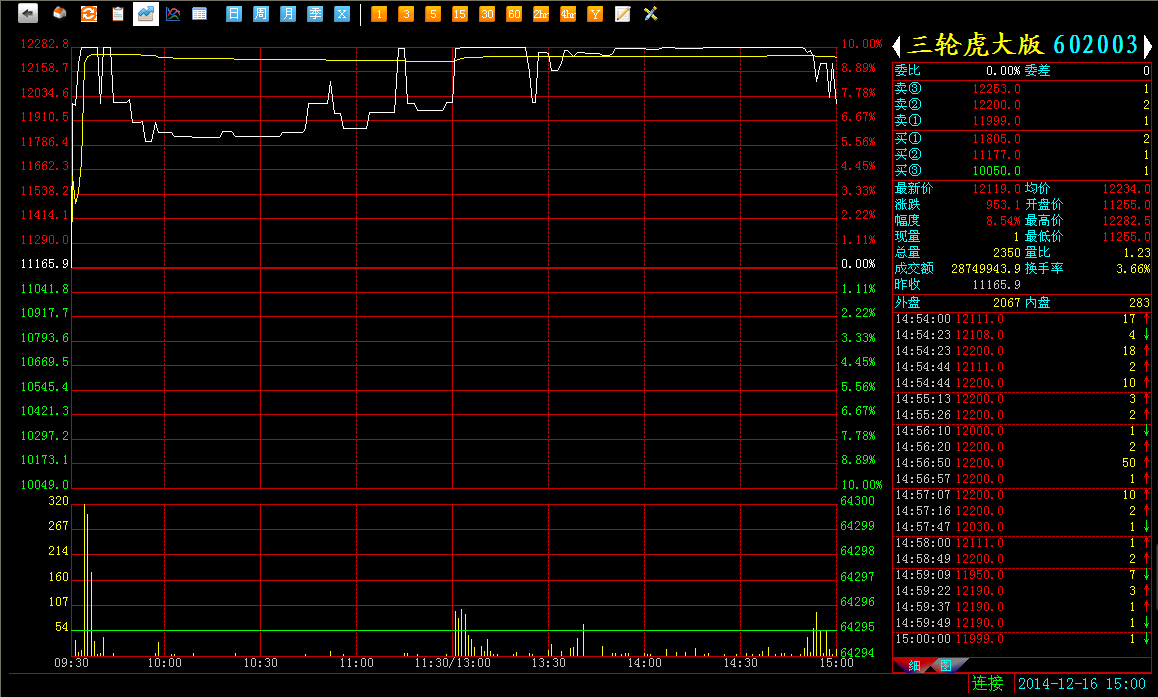Screen dimensions: 1158x697
Task: Select the 5-minute period button
Action: point(433,14)
